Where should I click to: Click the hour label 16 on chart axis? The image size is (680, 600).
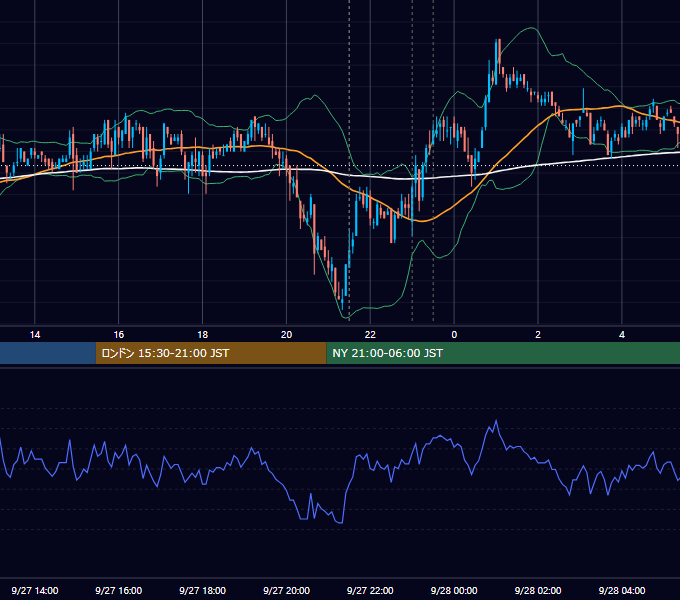[x=119, y=335]
